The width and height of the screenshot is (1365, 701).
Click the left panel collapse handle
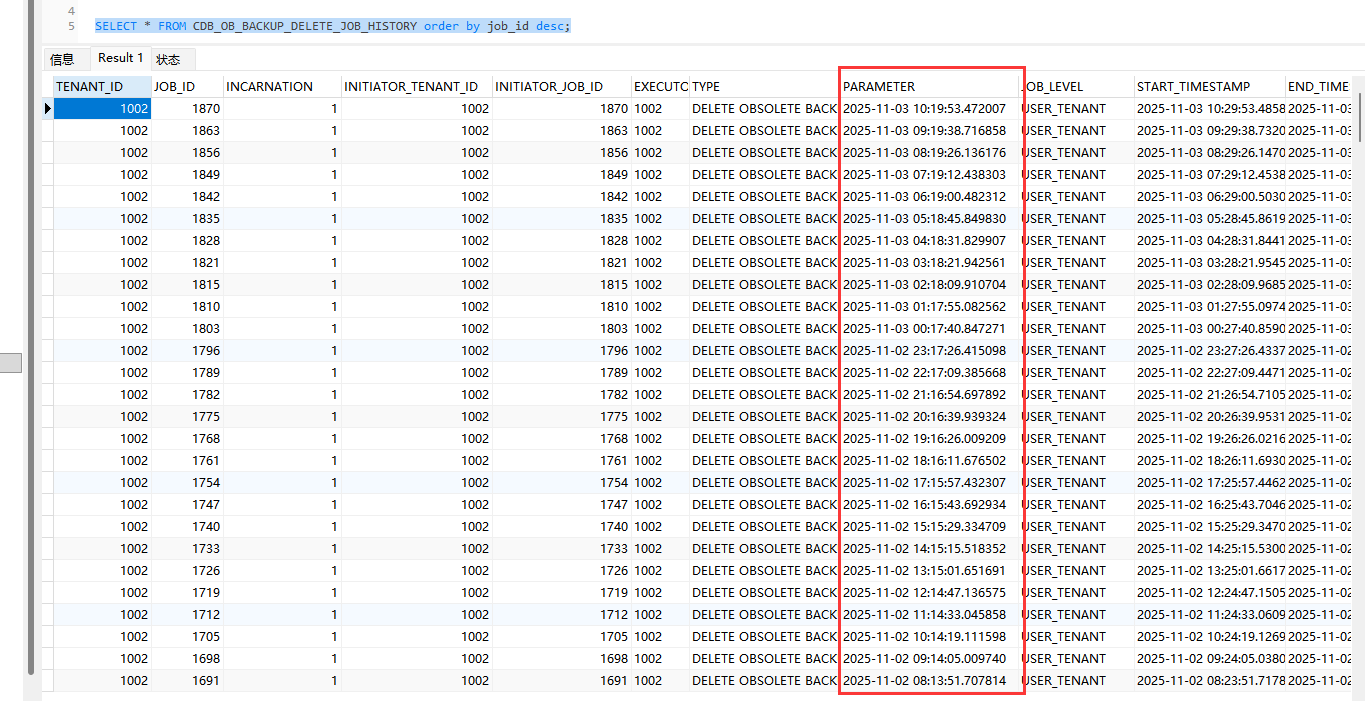pyautogui.click(x=10, y=363)
